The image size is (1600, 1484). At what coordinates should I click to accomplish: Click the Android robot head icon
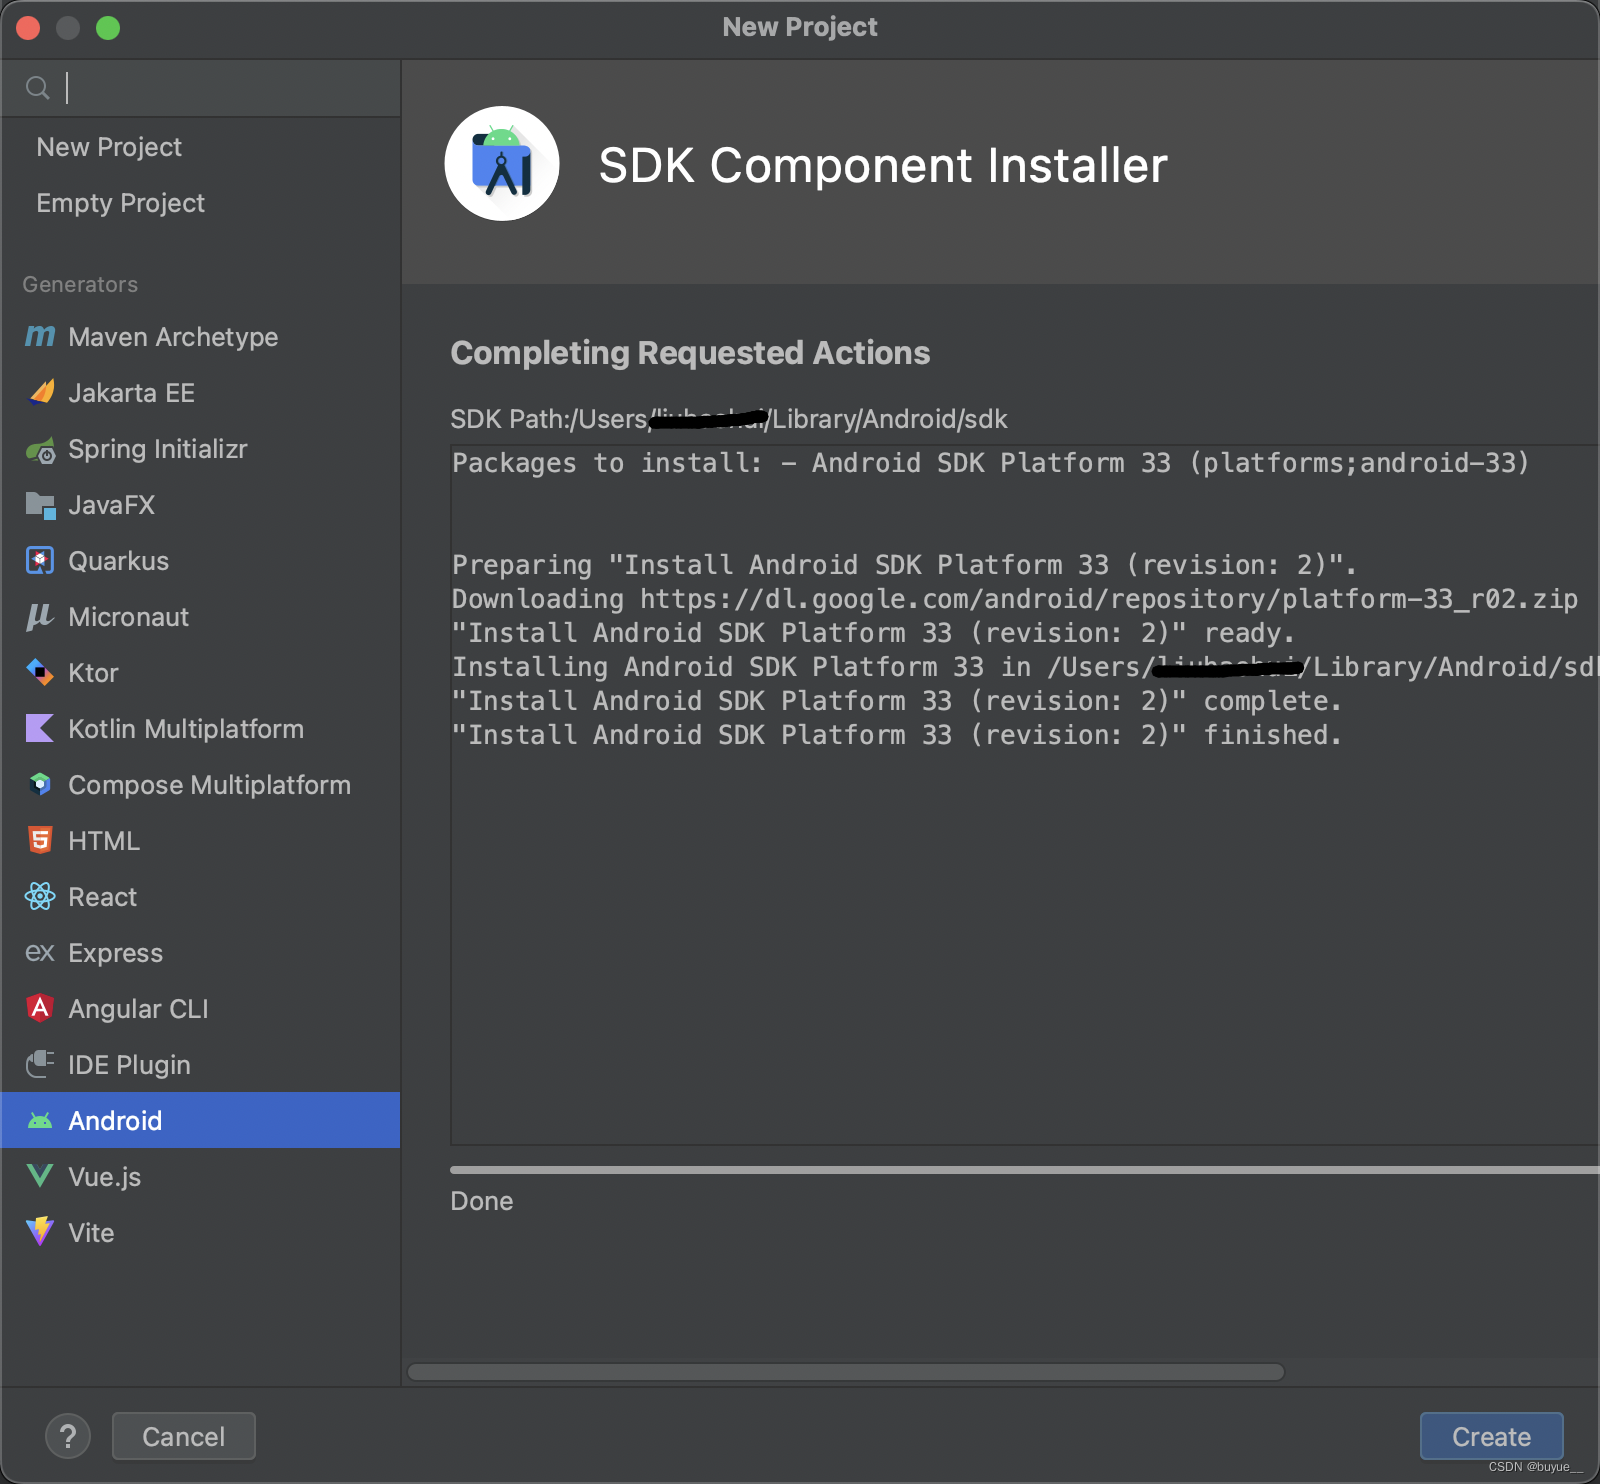(x=40, y=1121)
